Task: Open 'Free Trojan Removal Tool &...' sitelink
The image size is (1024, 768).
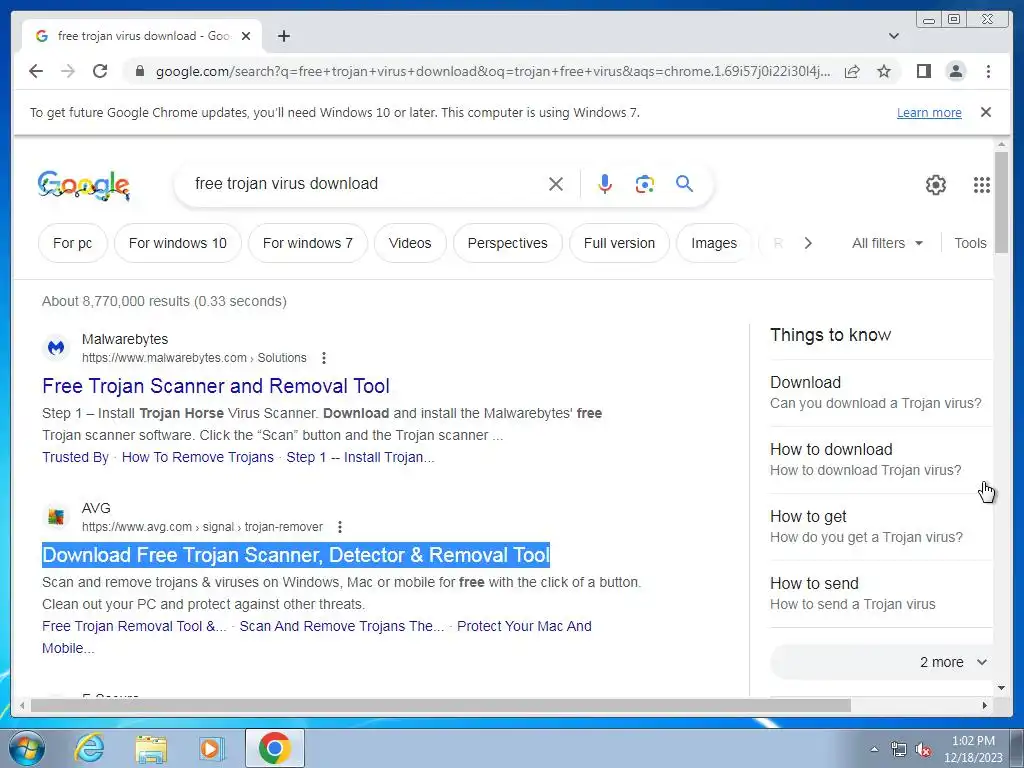Action: (134, 626)
